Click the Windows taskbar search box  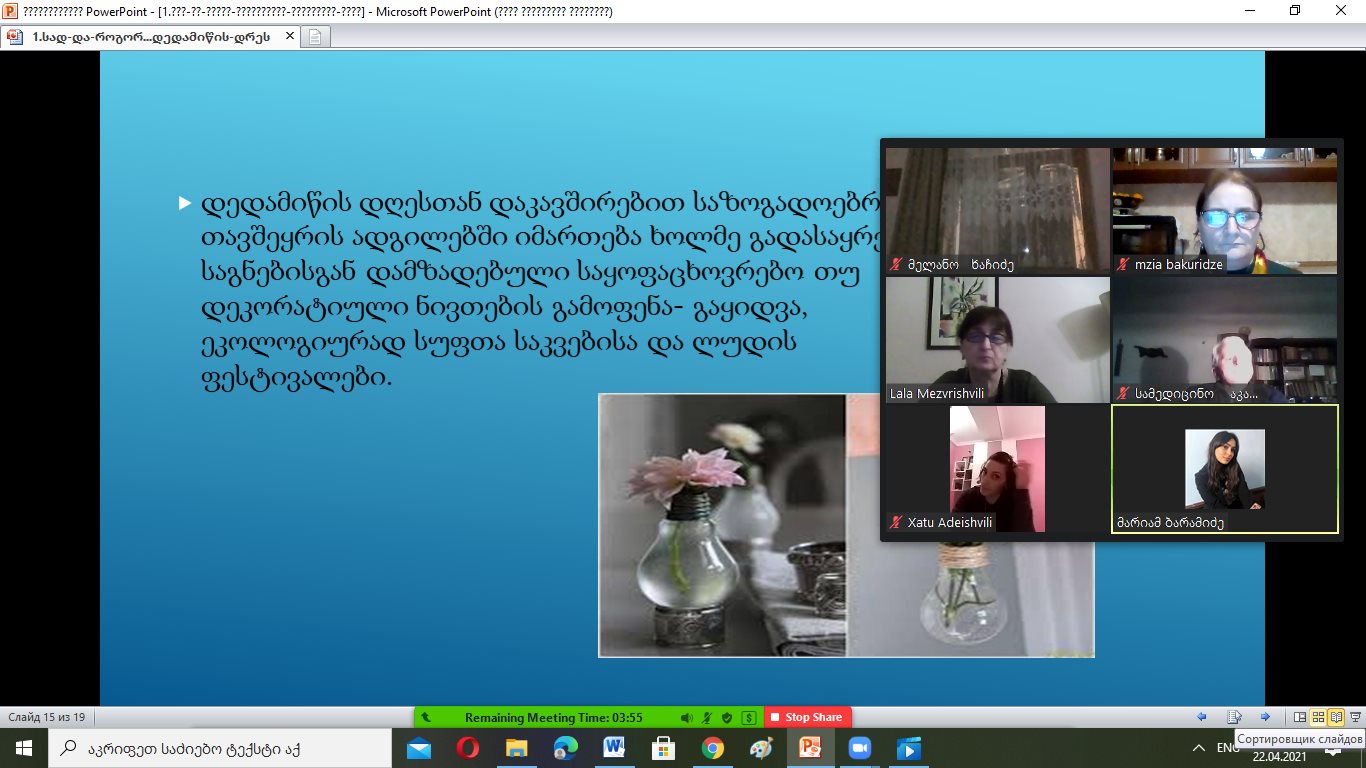pos(218,748)
